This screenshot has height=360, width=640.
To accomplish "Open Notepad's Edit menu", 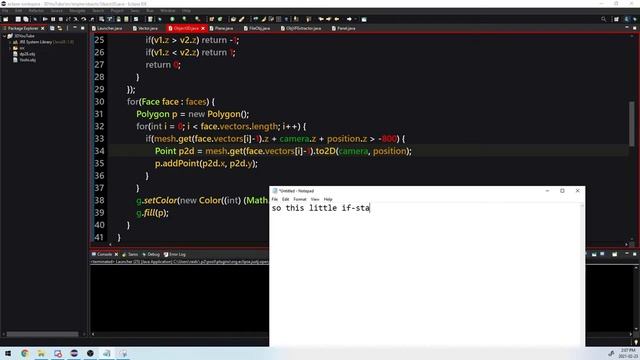I will pyautogui.click(x=285, y=199).
